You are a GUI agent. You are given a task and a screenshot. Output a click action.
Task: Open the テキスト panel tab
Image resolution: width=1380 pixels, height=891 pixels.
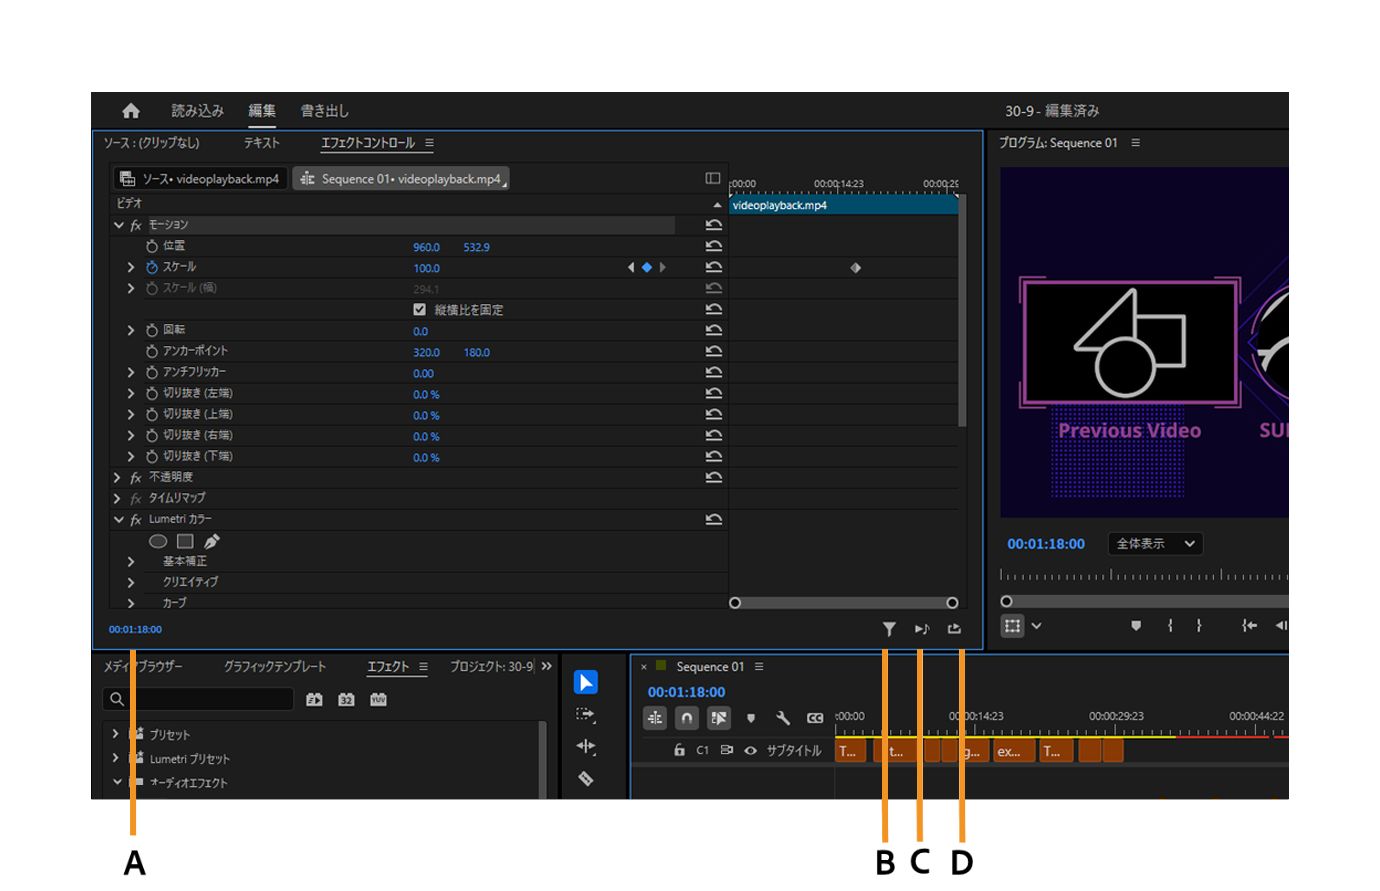(262, 143)
